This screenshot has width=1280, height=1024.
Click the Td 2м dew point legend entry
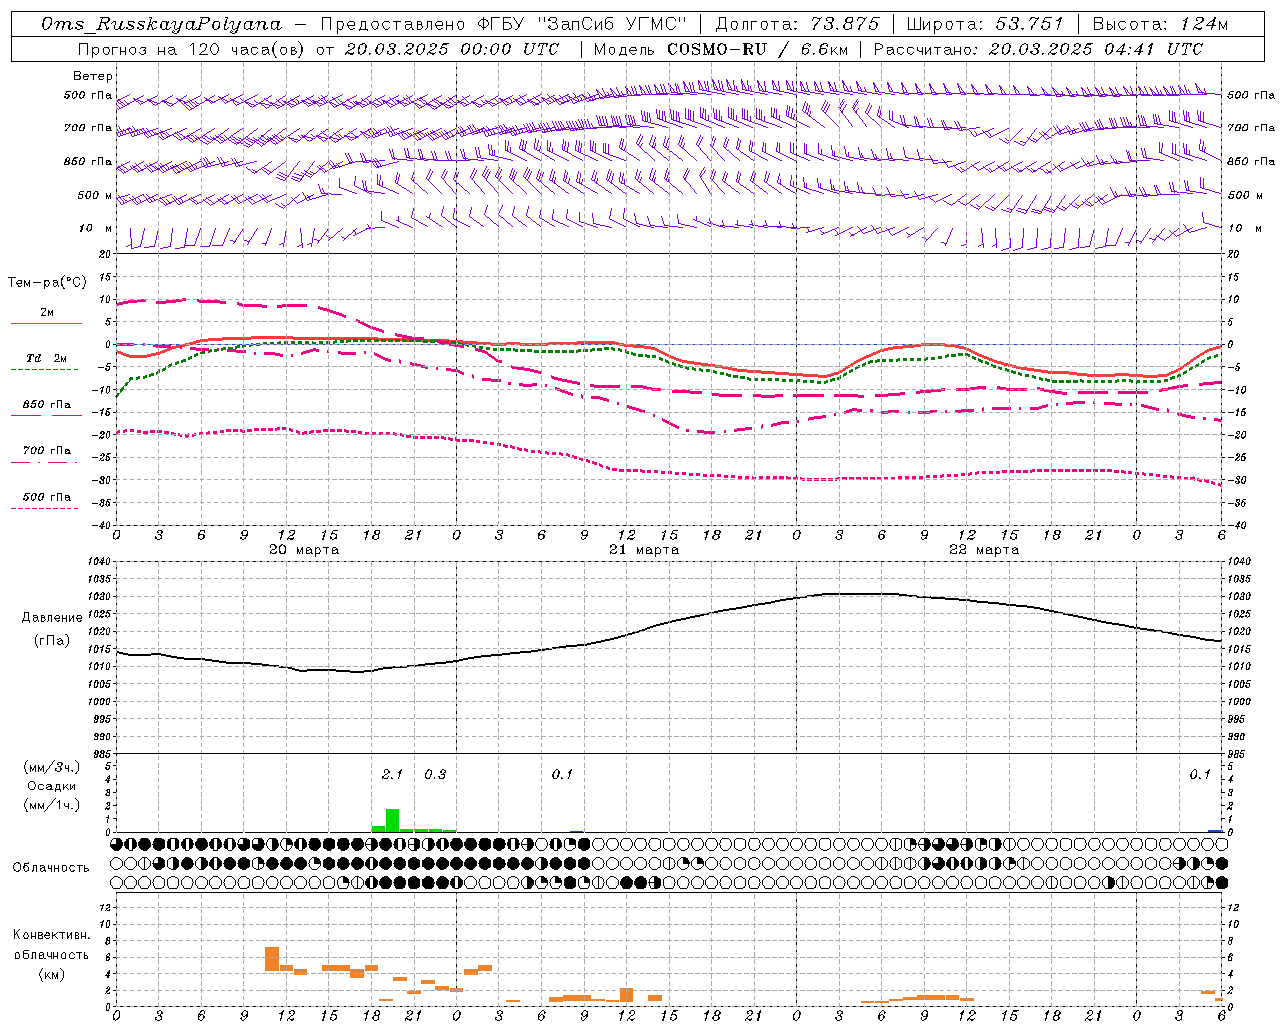tap(46, 358)
